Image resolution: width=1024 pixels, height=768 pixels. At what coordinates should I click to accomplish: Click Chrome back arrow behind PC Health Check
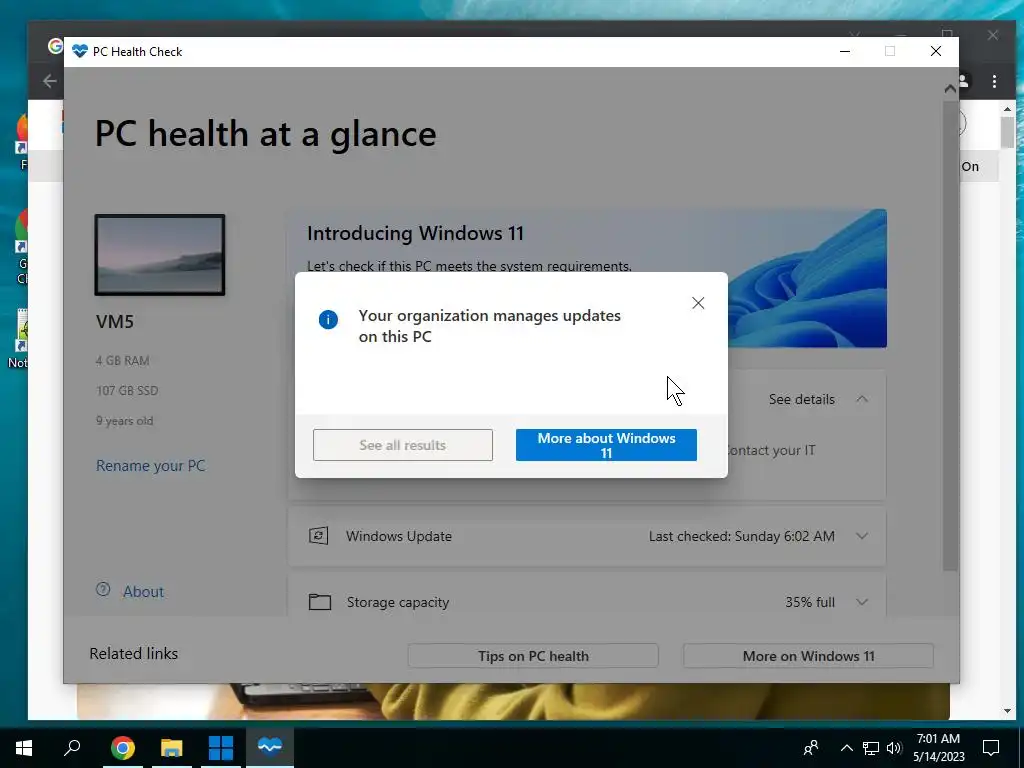[50, 81]
